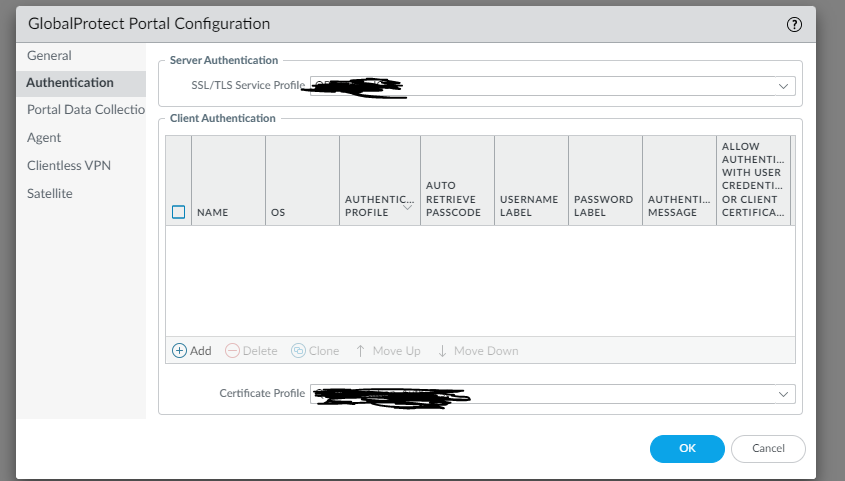This screenshot has width=845, height=481.
Task: Click Allow Authentication with User Credentials header
Action: click(x=753, y=181)
